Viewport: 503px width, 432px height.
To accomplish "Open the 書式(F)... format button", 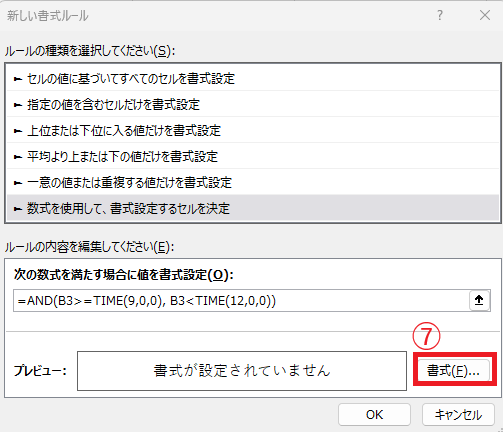I will click(453, 371).
